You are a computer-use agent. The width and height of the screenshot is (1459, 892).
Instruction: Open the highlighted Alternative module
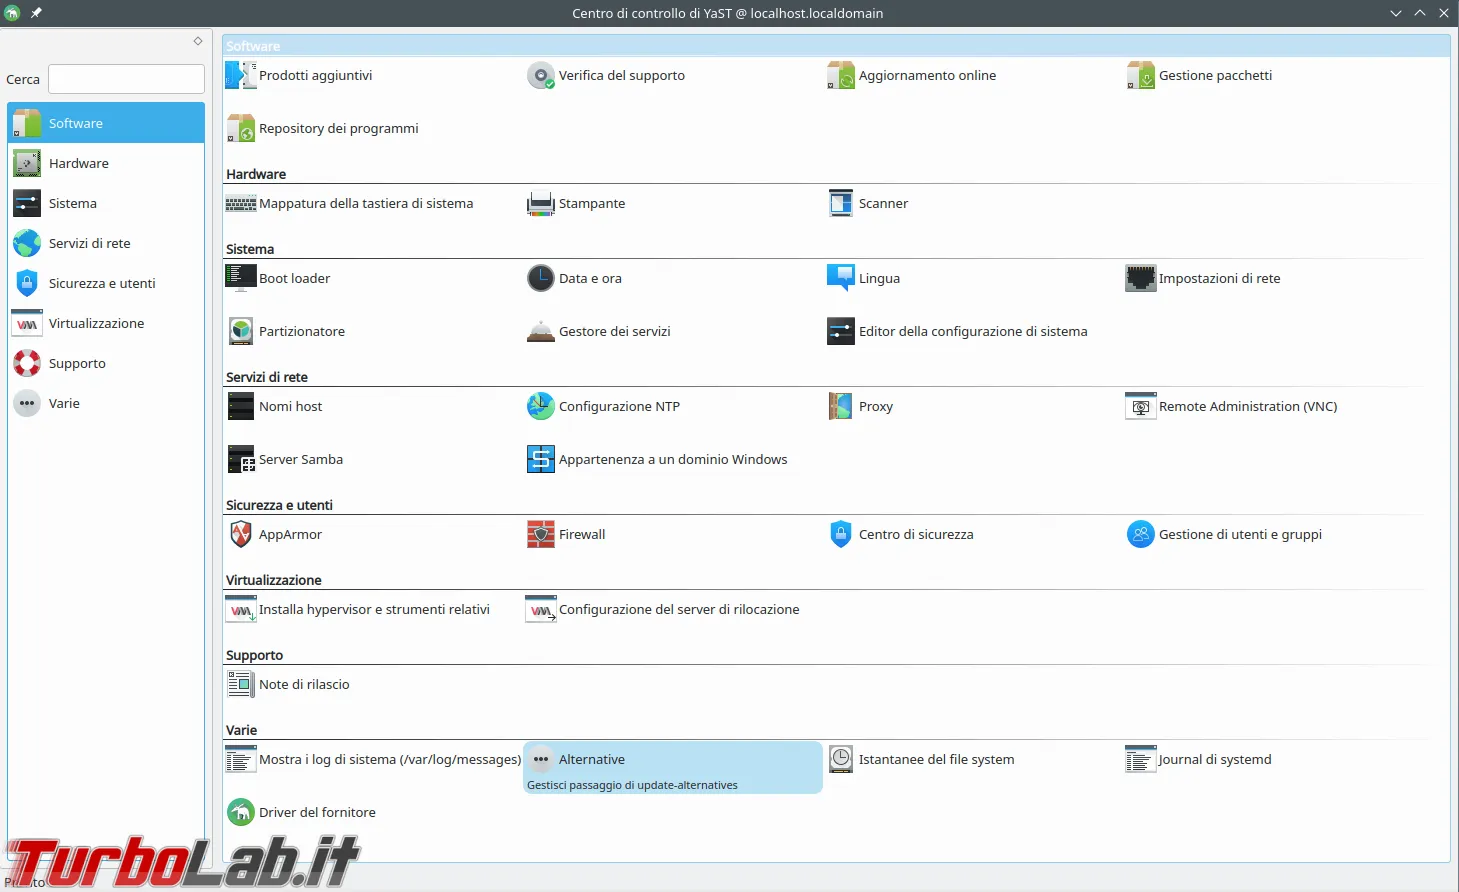point(673,768)
